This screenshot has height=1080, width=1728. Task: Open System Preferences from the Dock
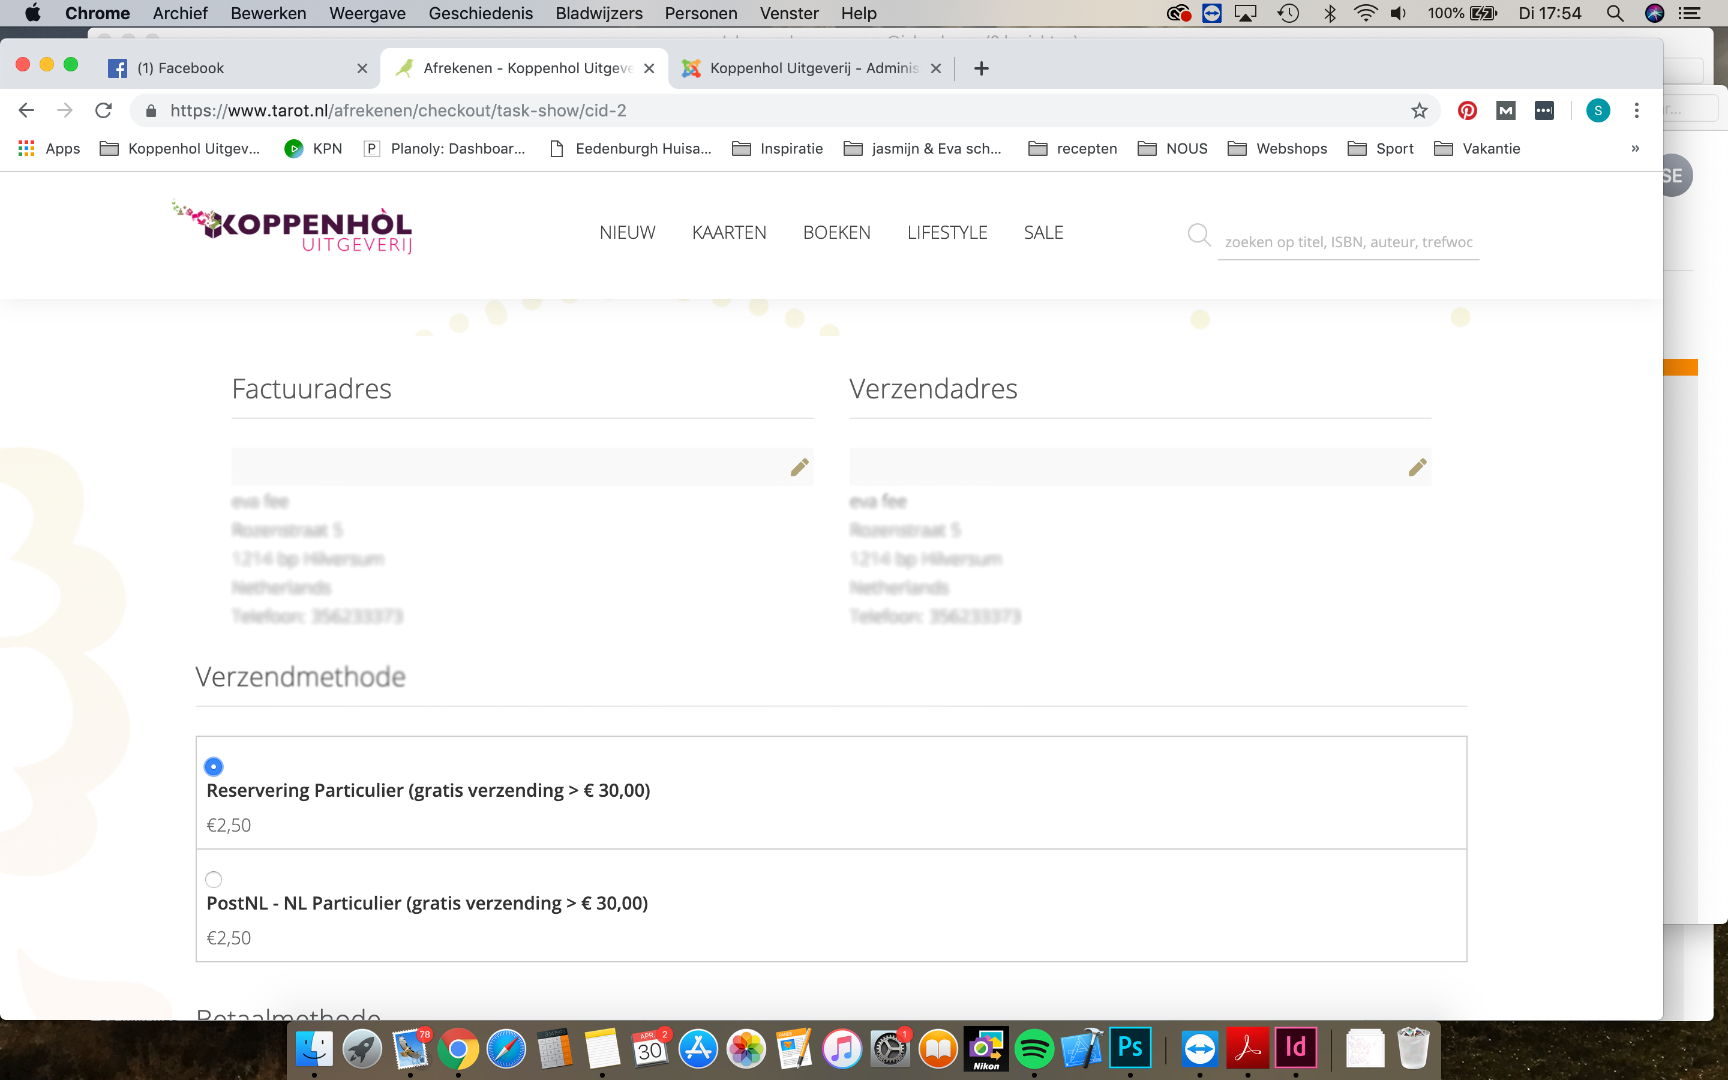(890, 1049)
